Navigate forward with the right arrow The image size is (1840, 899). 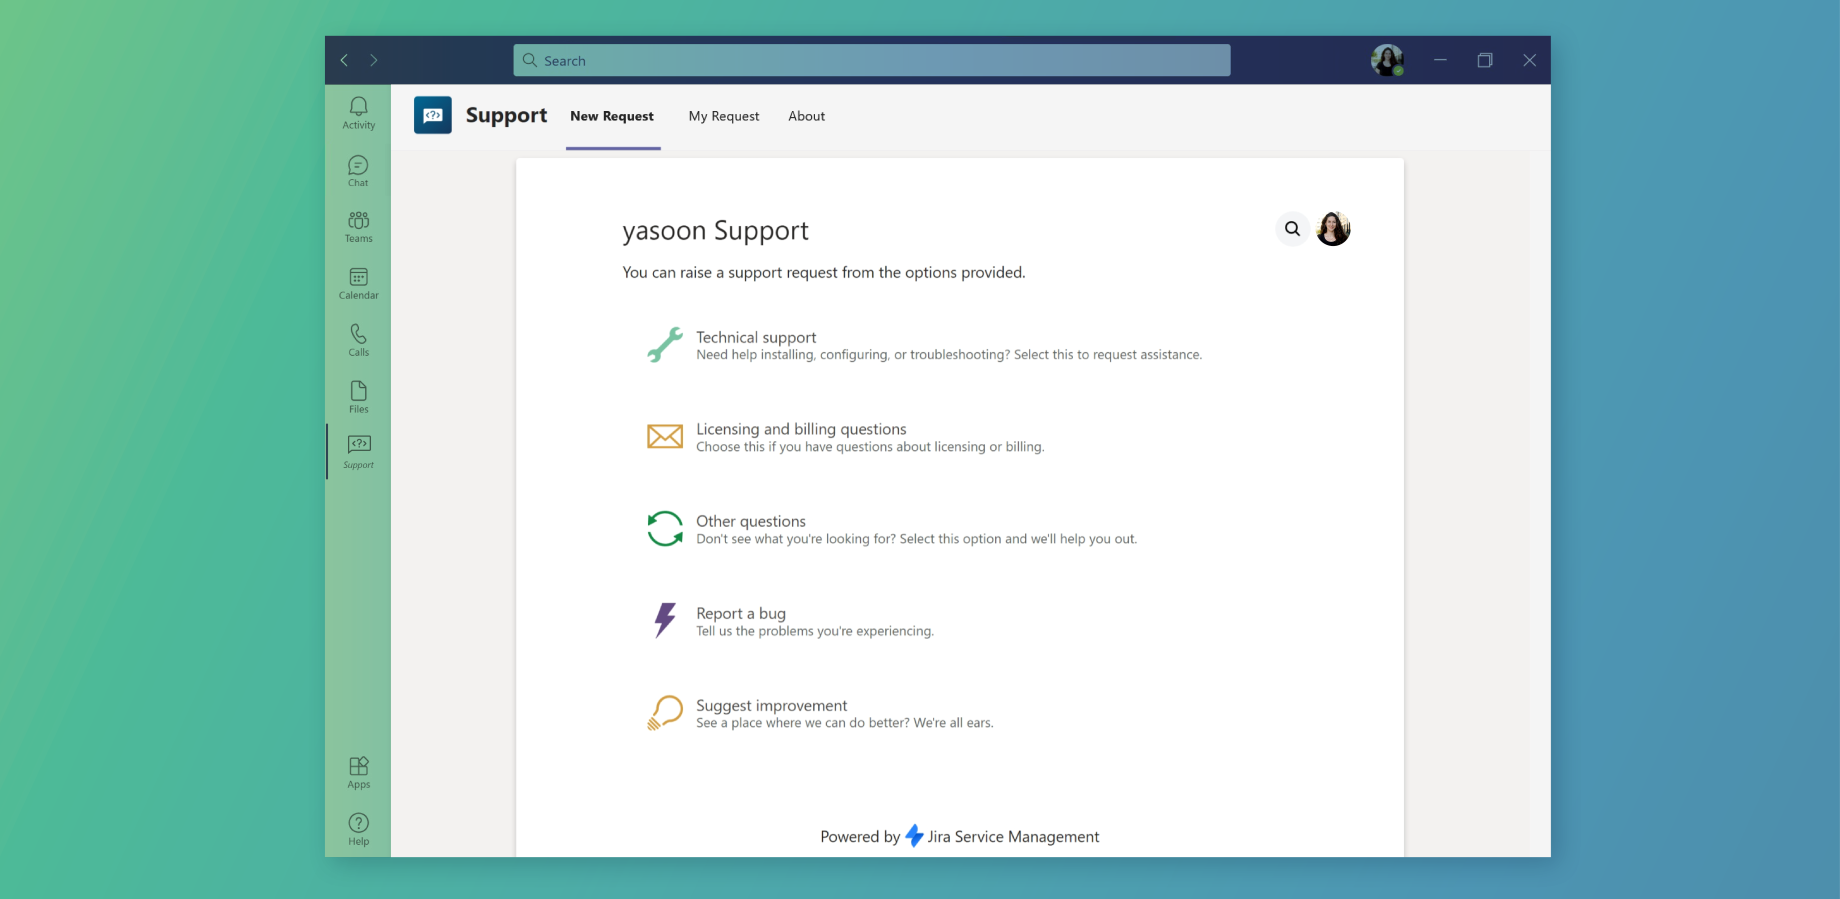374,60
